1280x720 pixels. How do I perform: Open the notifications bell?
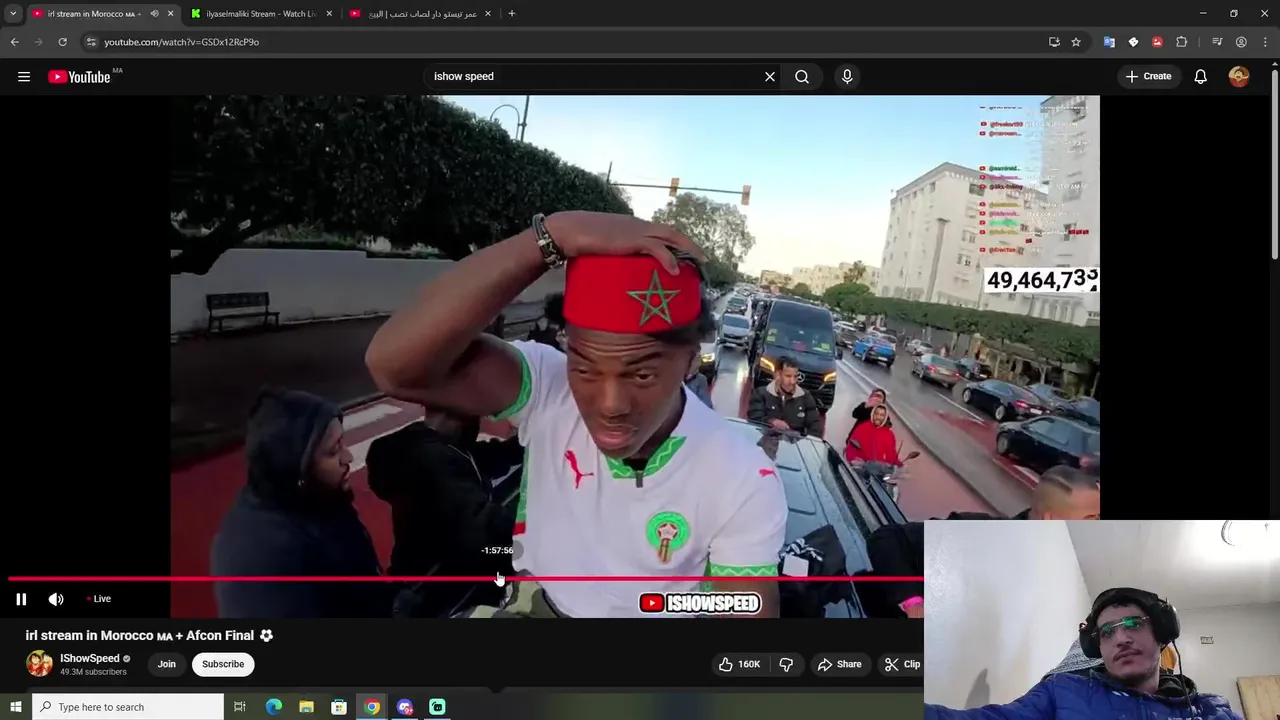pyautogui.click(x=1200, y=76)
